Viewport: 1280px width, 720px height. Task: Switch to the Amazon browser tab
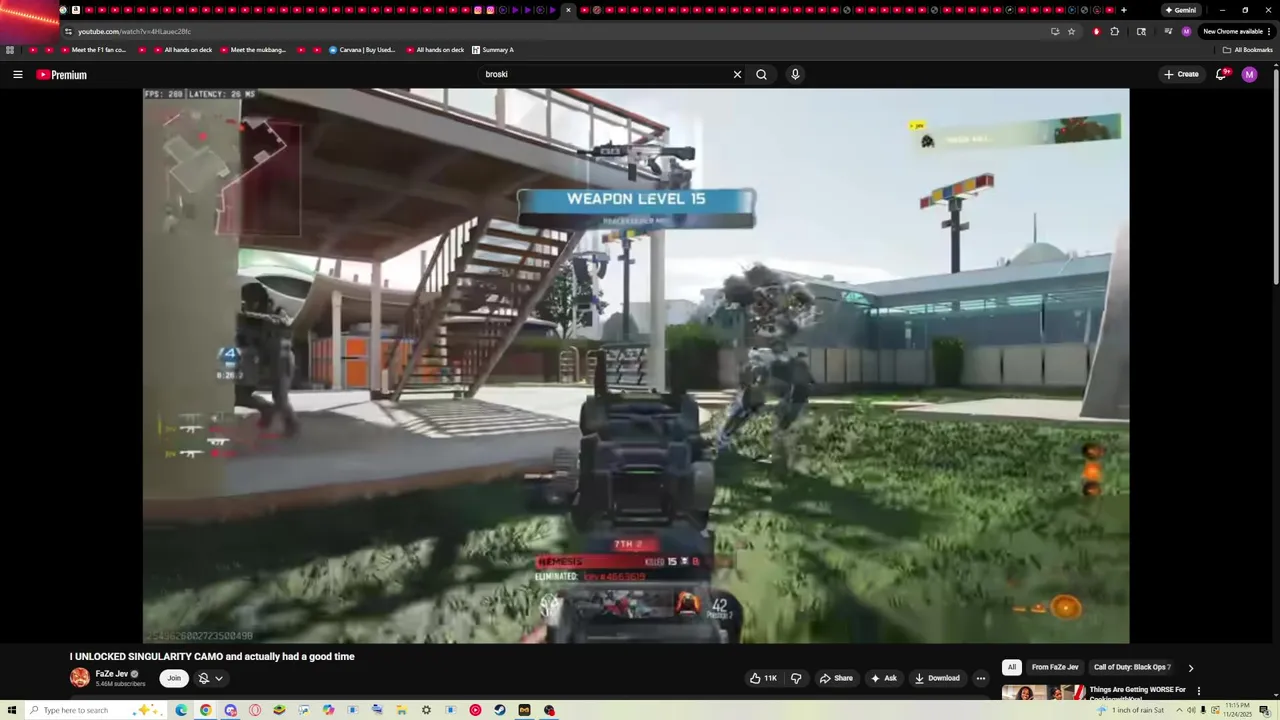click(75, 10)
